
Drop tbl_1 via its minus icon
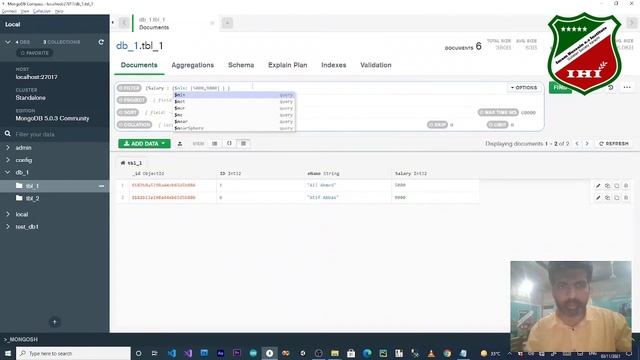click(x=101, y=186)
